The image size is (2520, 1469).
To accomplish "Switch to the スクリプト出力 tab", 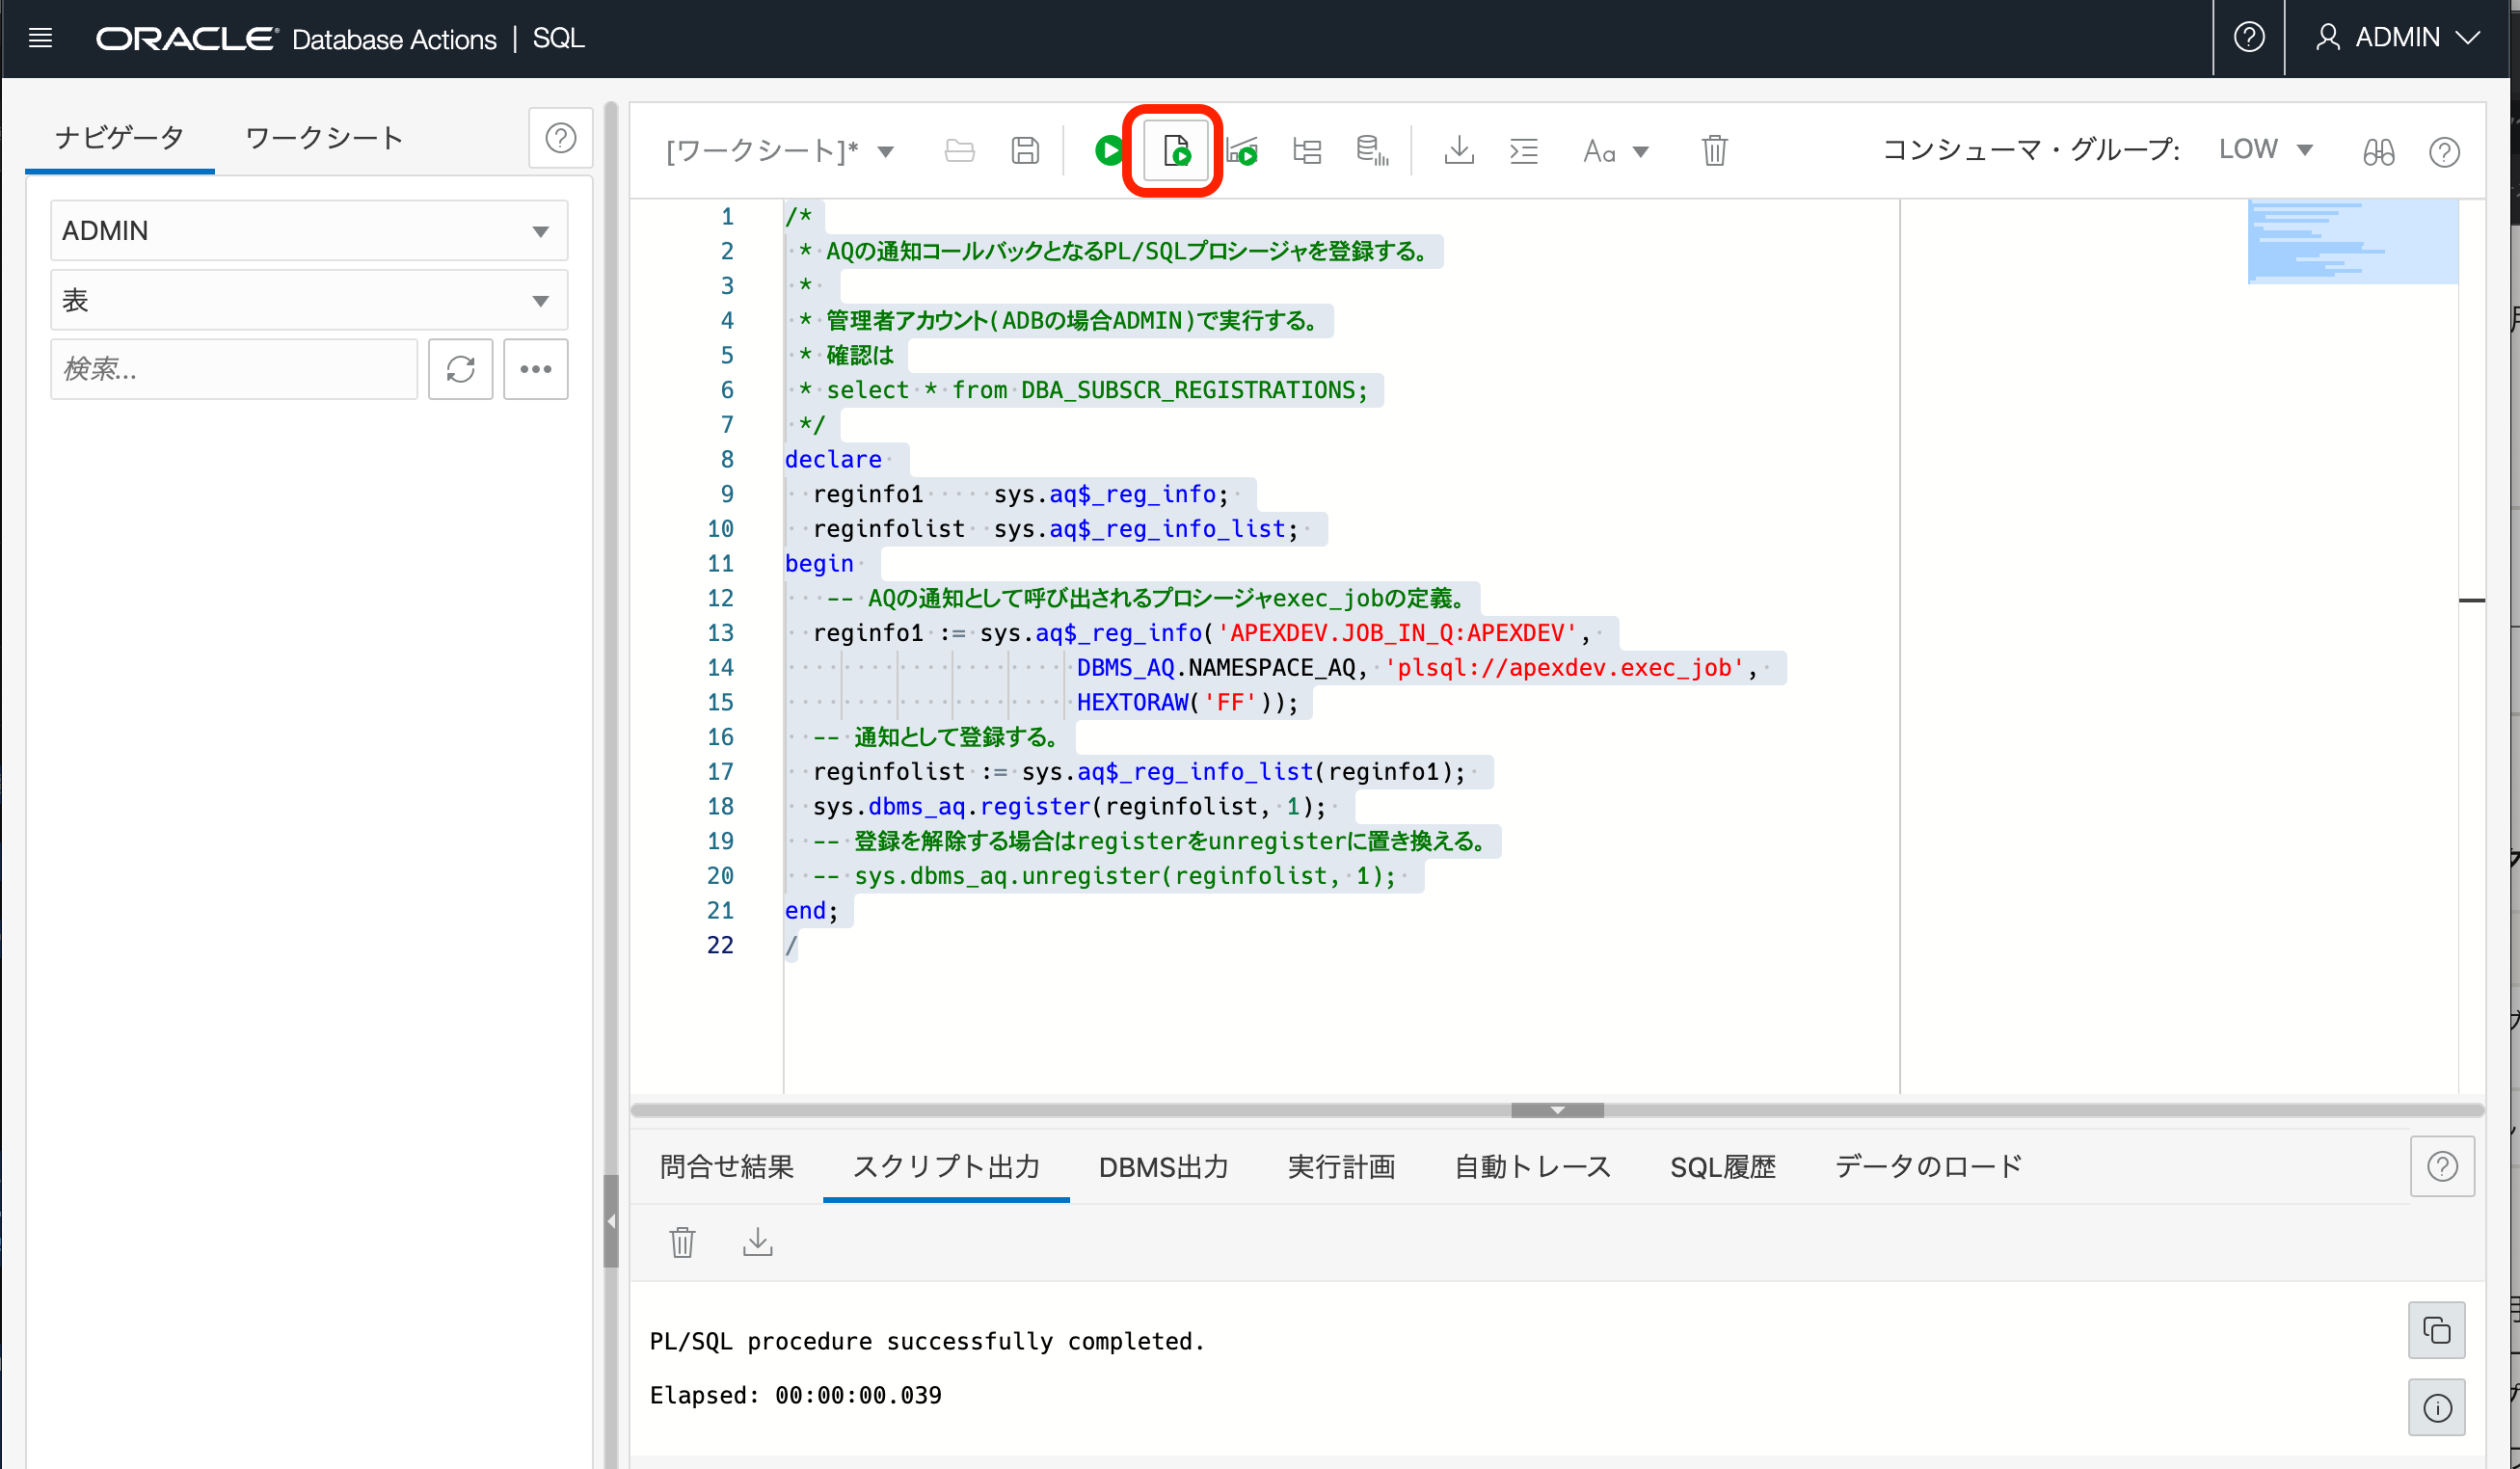I will 946,1167.
